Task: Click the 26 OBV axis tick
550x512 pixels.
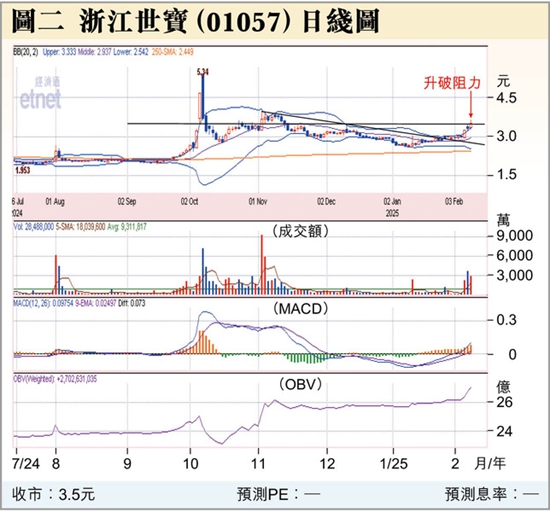Action: pos(504,402)
